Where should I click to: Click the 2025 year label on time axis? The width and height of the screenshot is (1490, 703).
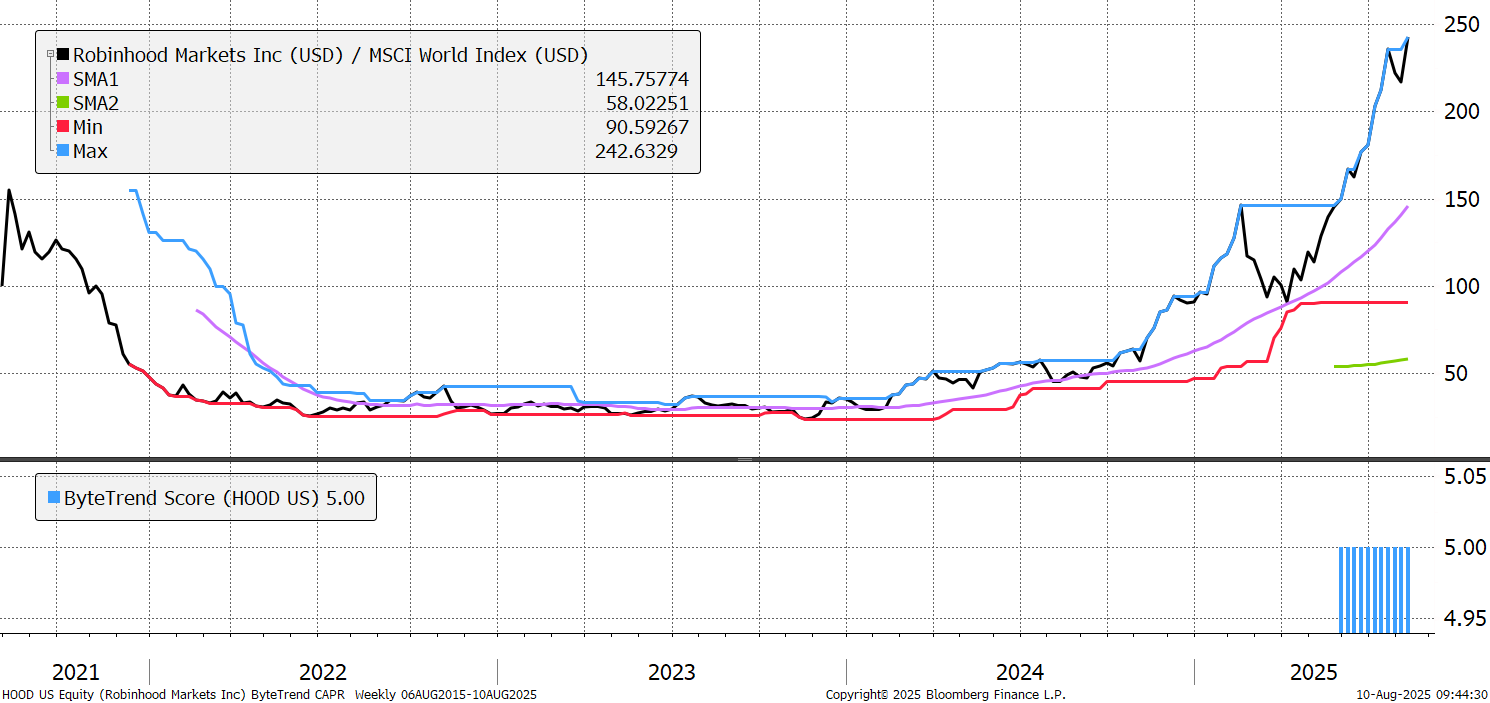pyautogui.click(x=1312, y=672)
